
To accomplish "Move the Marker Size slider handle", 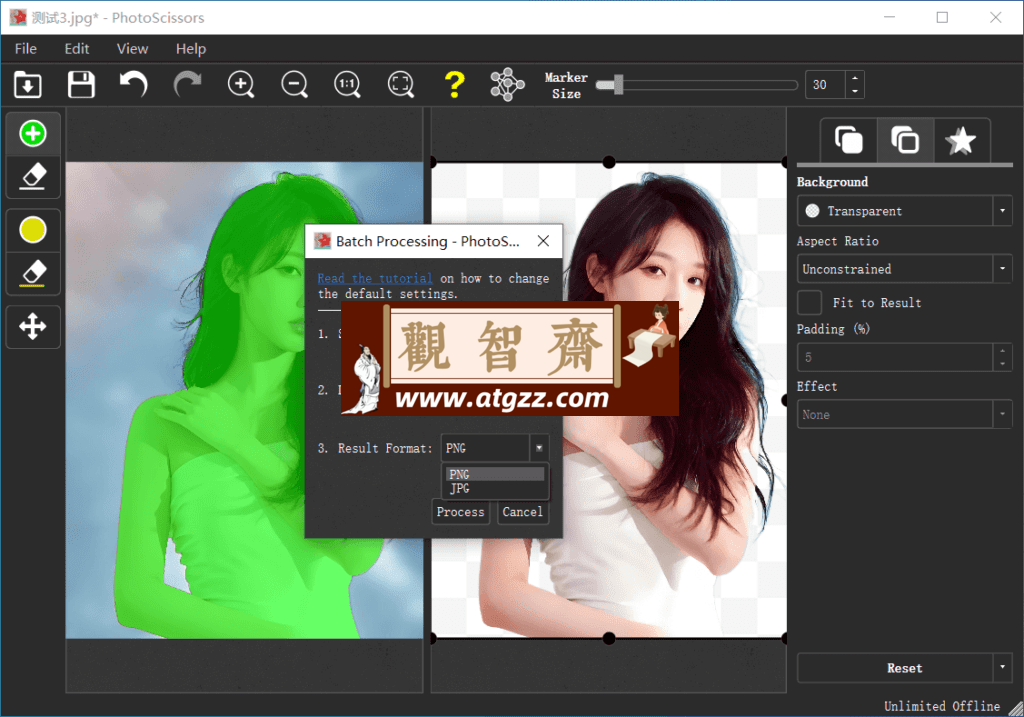I will [x=618, y=84].
